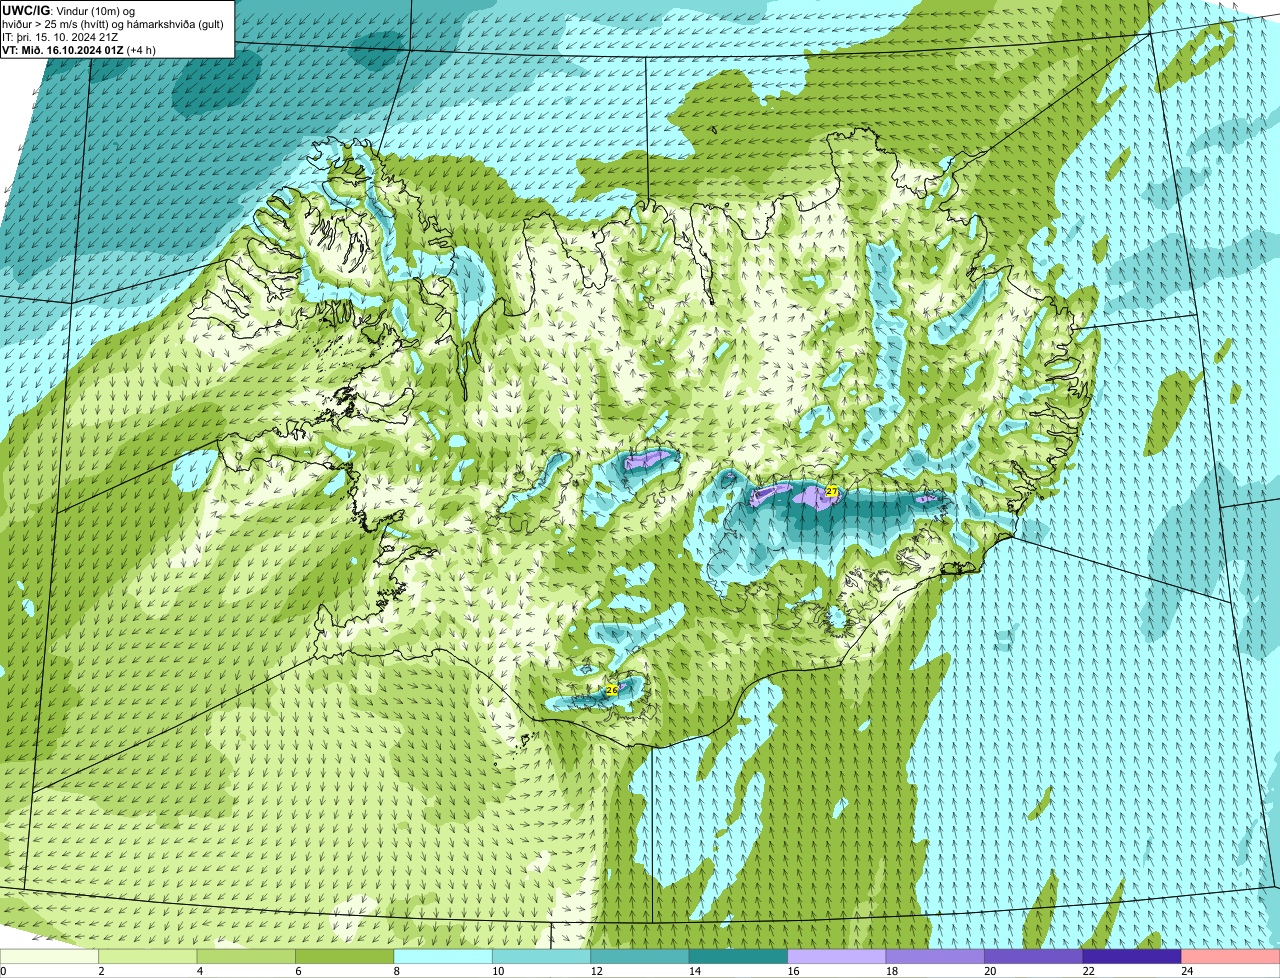This screenshot has height=978, width=1280.
Task: Select the 6–8 m/s darker green legend swatch
Action: [346, 957]
